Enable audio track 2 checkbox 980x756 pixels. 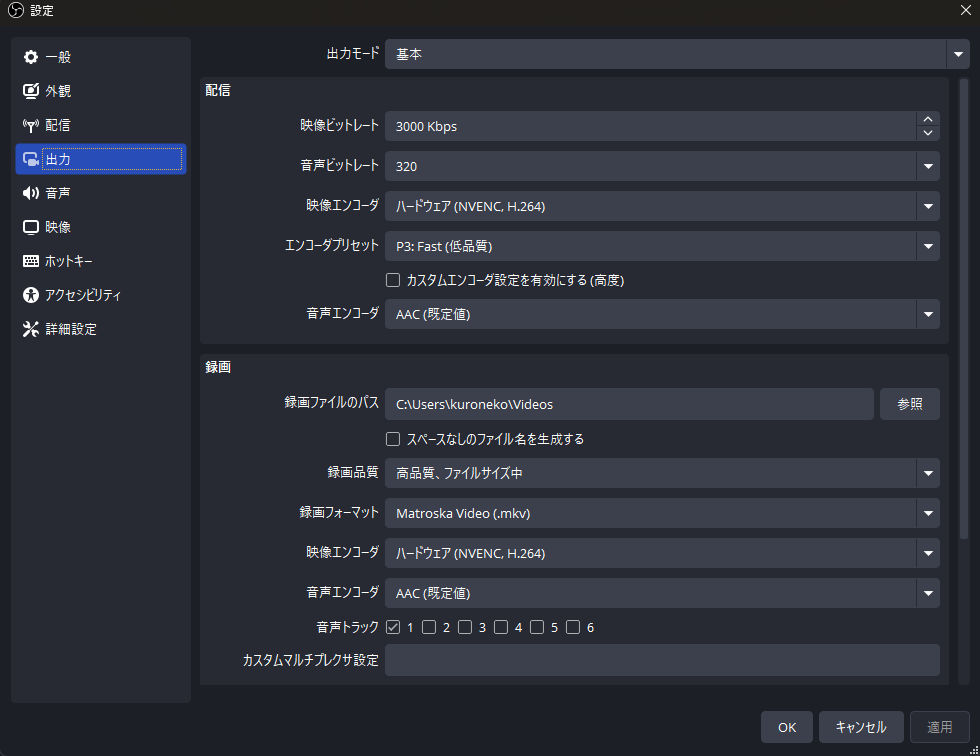(429, 628)
